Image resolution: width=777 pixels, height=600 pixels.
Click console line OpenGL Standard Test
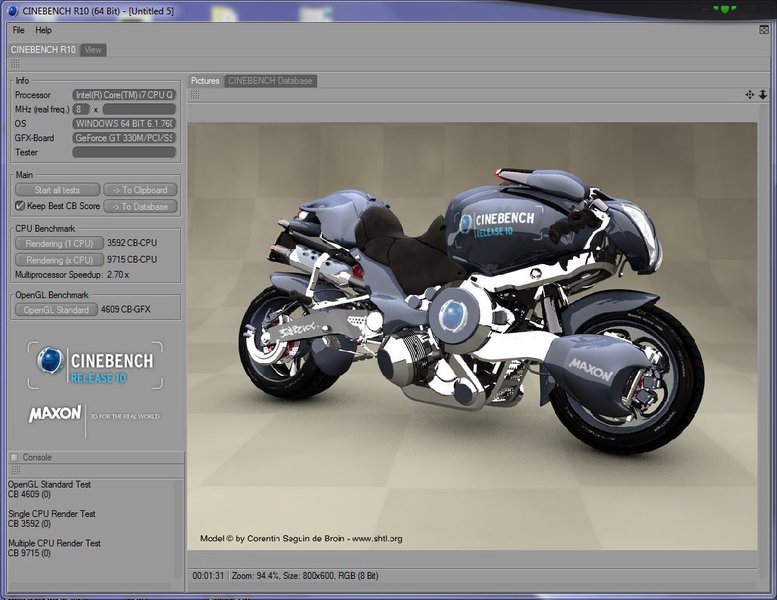tap(49, 485)
